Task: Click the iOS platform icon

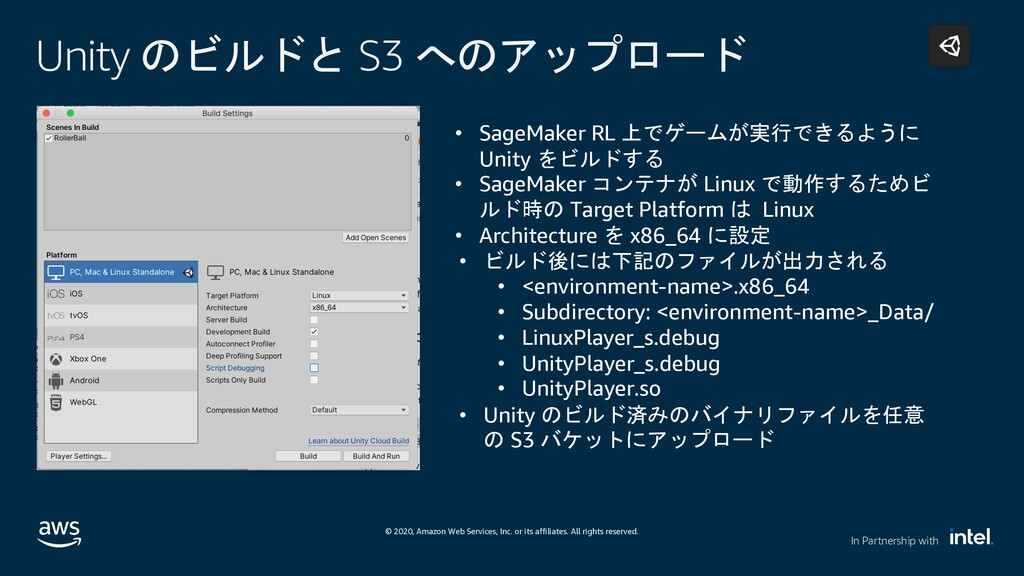Action: (56, 294)
